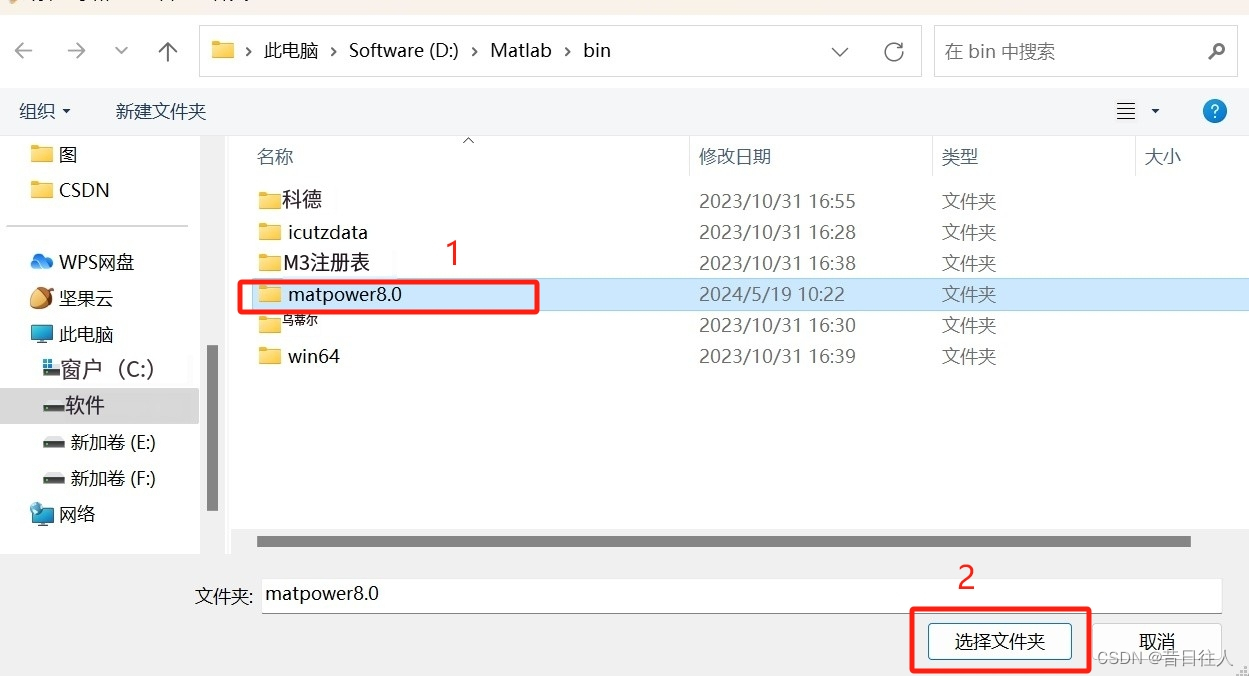This screenshot has width=1249, height=676.
Task: Refresh the bin folder listing
Action: (x=893, y=50)
